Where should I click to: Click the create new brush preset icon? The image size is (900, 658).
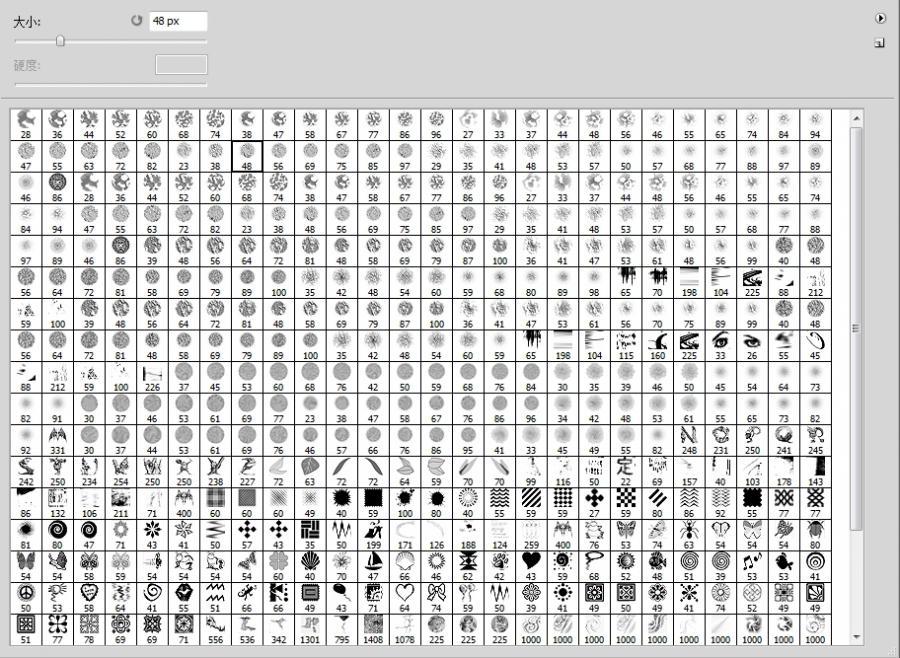tap(879, 43)
